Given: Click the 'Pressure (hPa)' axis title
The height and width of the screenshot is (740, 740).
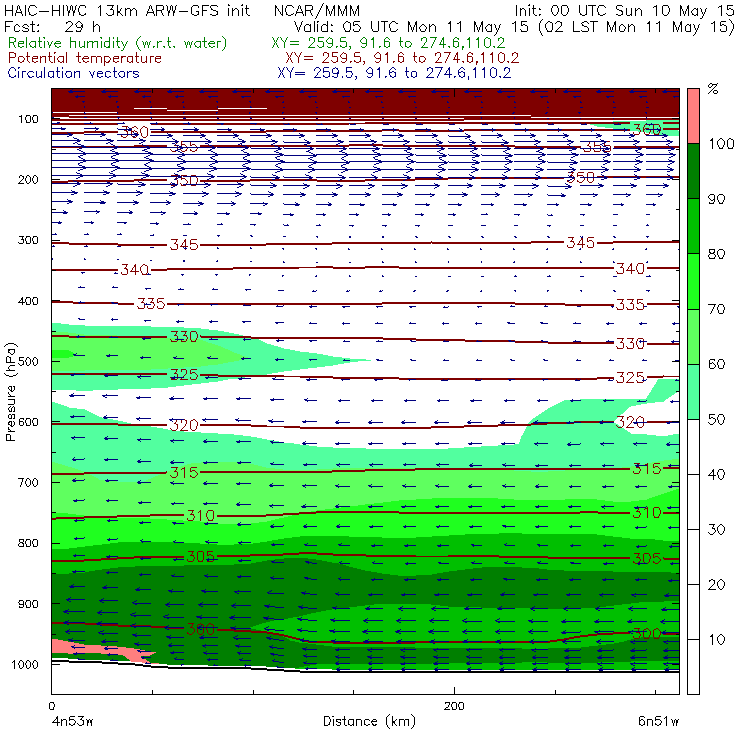Looking at the screenshot, I should (x=11, y=392).
